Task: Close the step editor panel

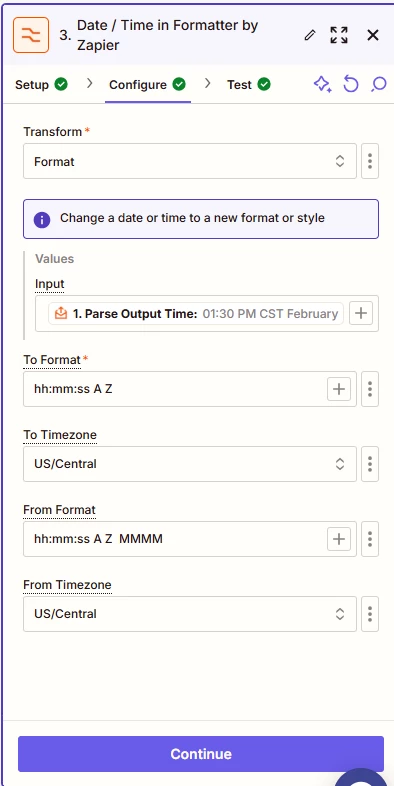Action: (x=373, y=35)
